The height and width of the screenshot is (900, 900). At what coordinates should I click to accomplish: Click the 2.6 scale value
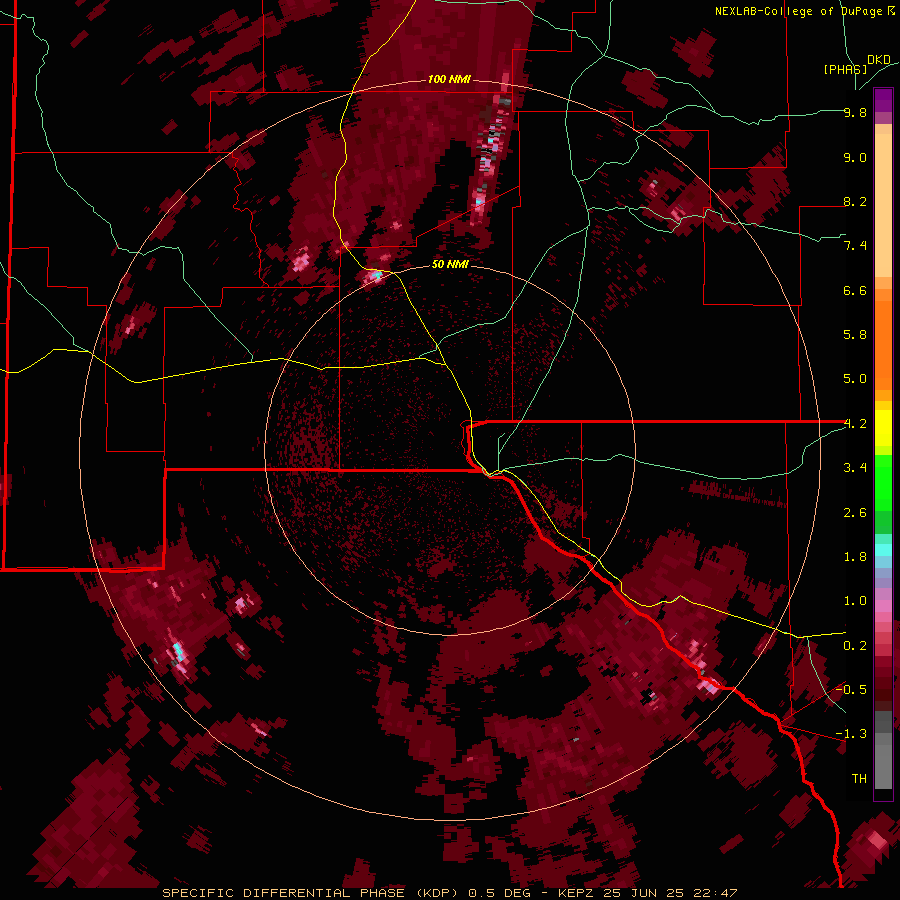coord(855,513)
